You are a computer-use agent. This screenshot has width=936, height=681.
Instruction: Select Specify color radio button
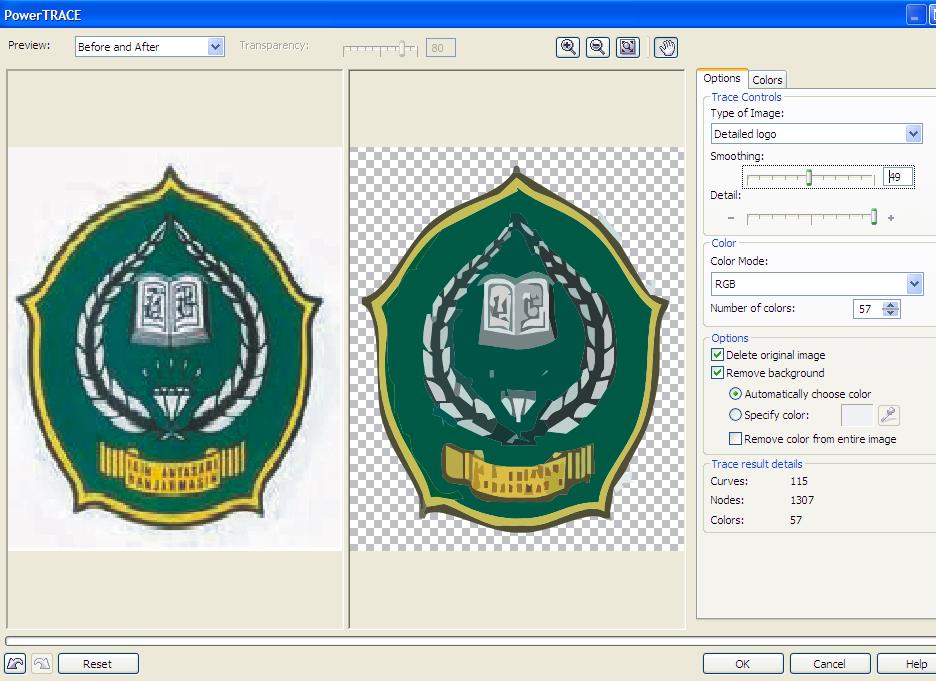tap(735, 415)
